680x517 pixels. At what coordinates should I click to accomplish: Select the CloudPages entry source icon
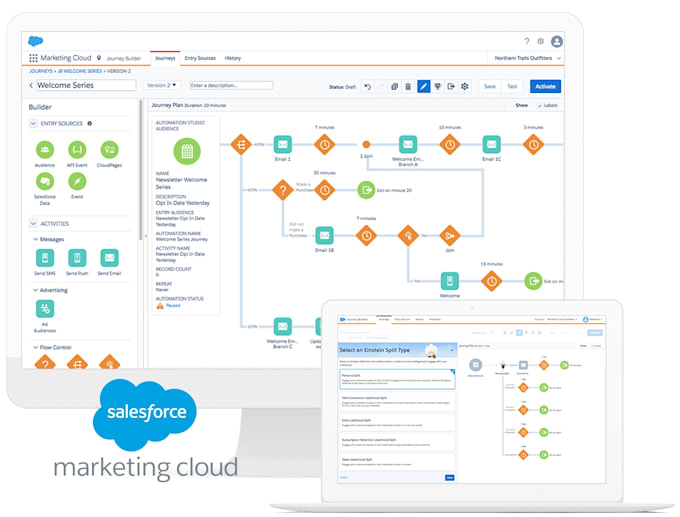109,150
